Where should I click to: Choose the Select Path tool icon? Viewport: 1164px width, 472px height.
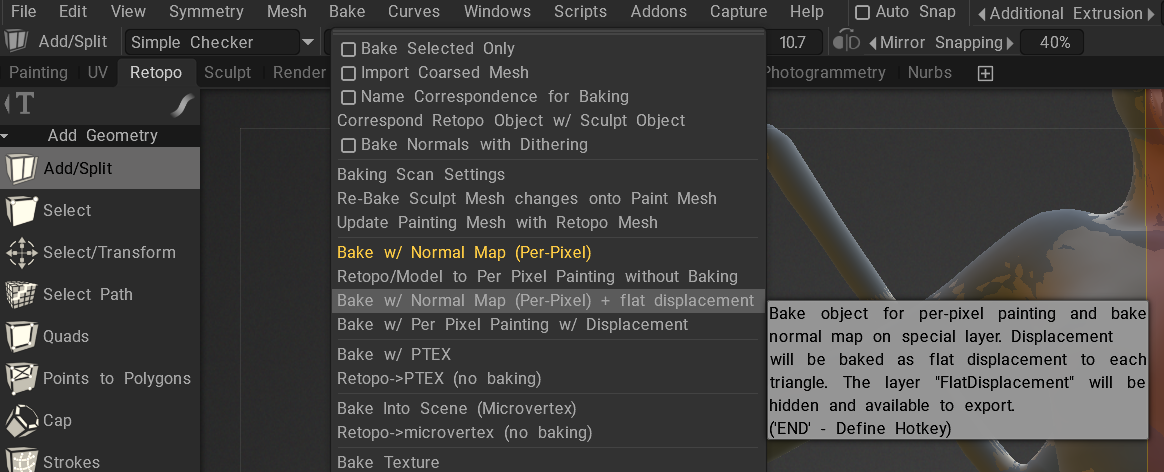point(21,295)
